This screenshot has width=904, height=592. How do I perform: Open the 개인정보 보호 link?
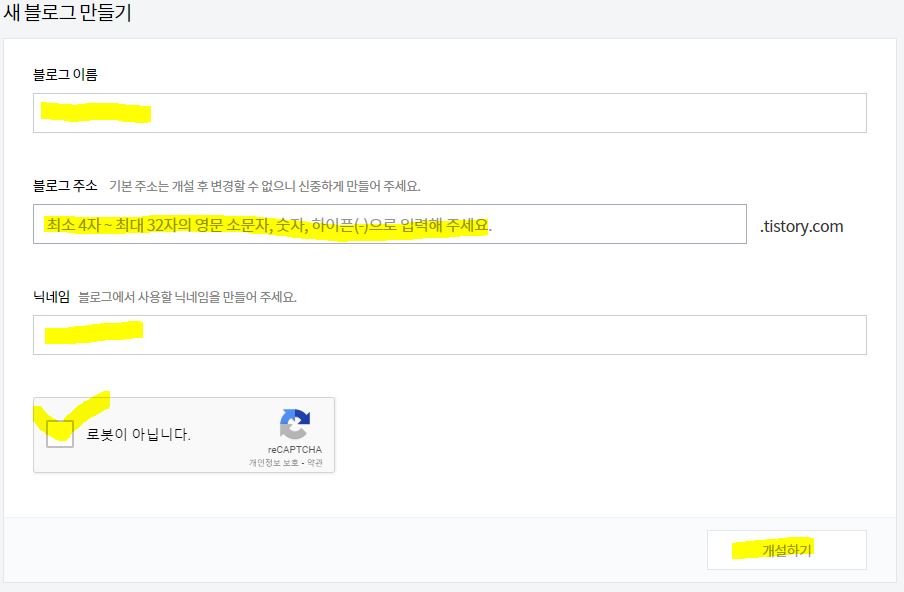pyautogui.click(x=271, y=461)
